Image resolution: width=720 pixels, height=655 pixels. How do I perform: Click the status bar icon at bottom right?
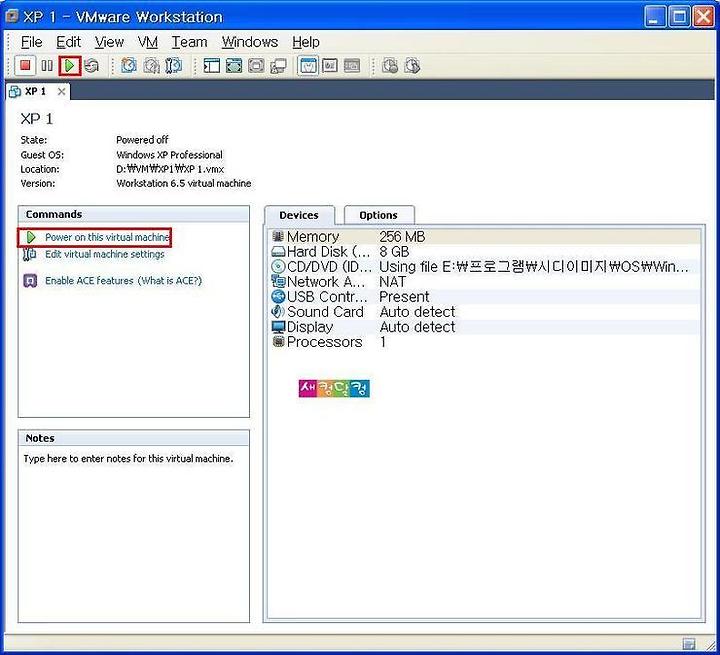click(x=688, y=644)
